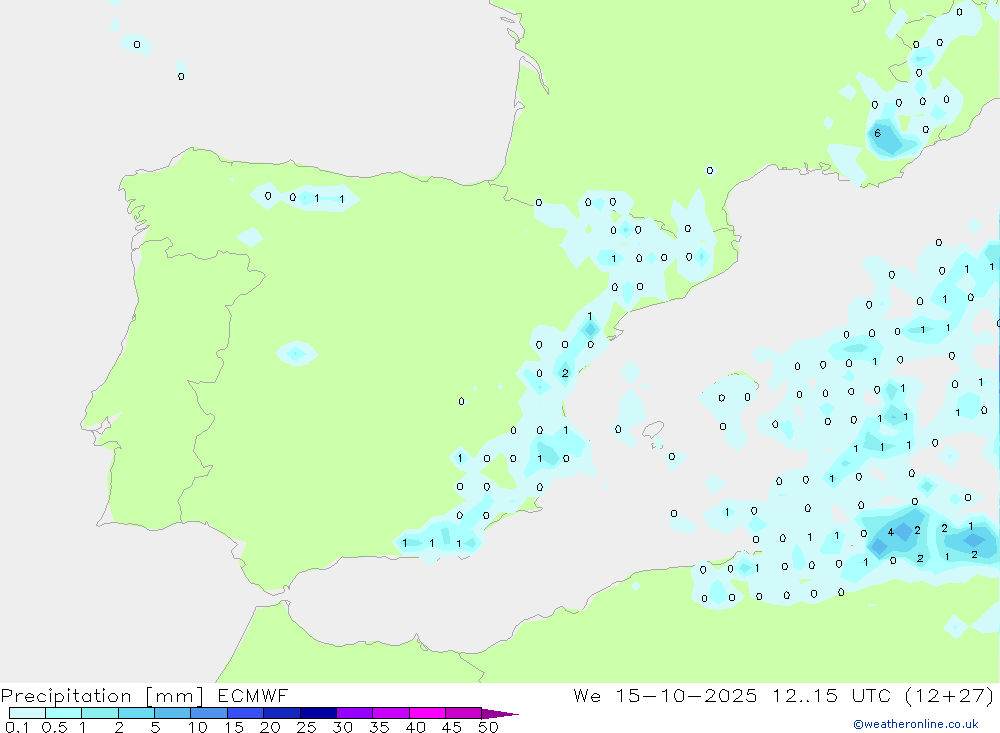Click the 'We 15-10-2025' date text
The width and height of the screenshot is (1000, 733).
[665, 695]
